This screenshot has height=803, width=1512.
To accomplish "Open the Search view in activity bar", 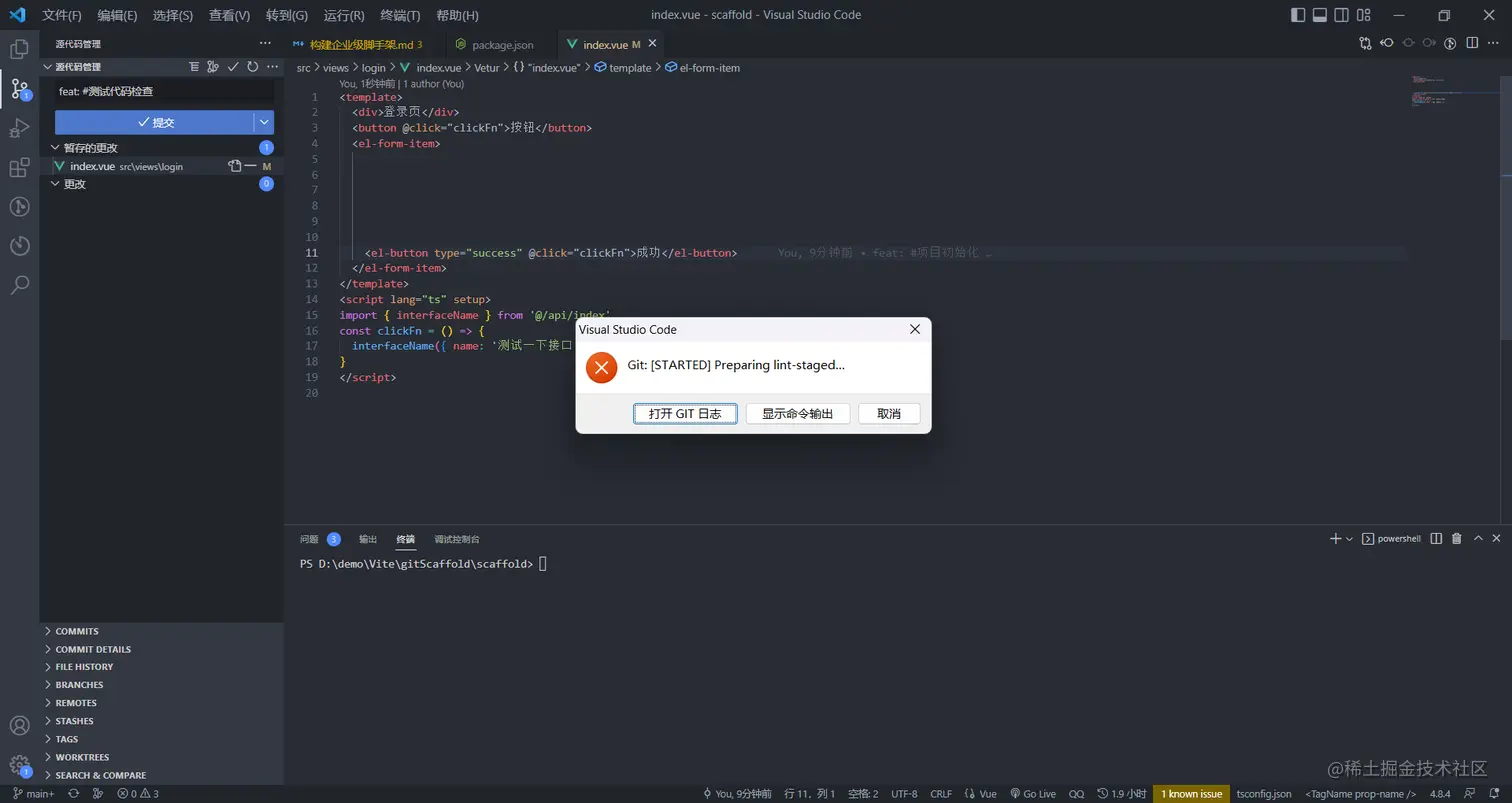I will pyautogui.click(x=19, y=285).
